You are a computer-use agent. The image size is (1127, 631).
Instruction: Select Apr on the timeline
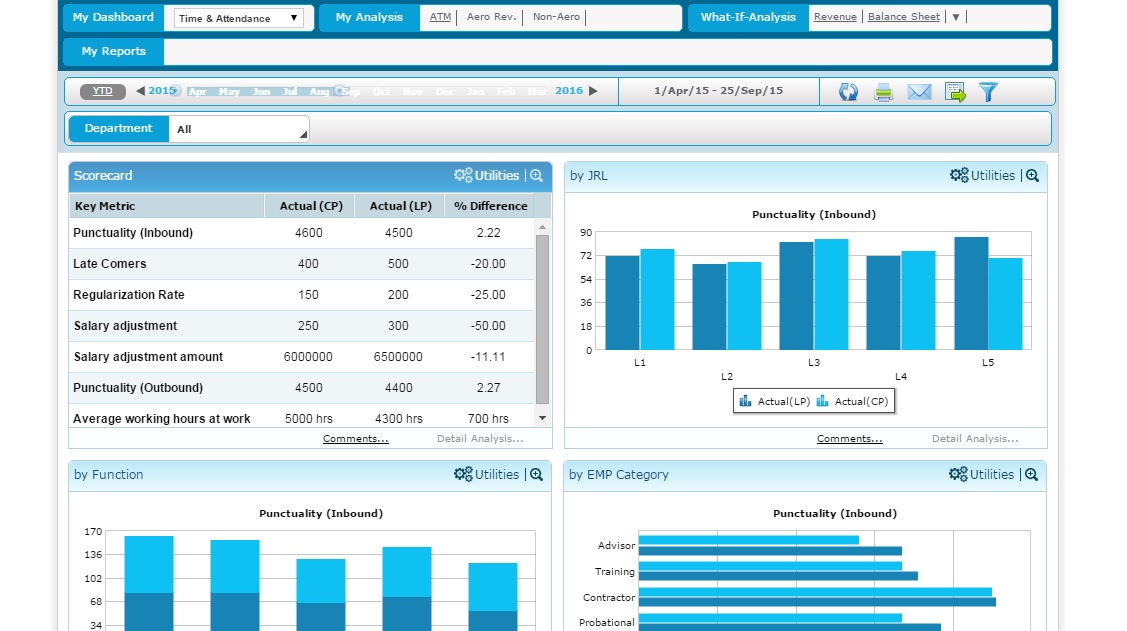pyautogui.click(x=197, y=92)
